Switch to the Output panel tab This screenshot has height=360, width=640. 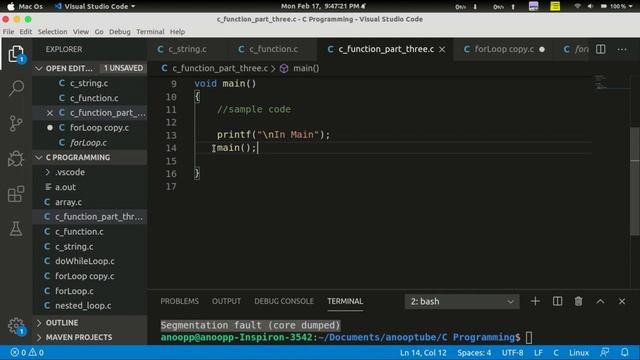coord(226,301)
